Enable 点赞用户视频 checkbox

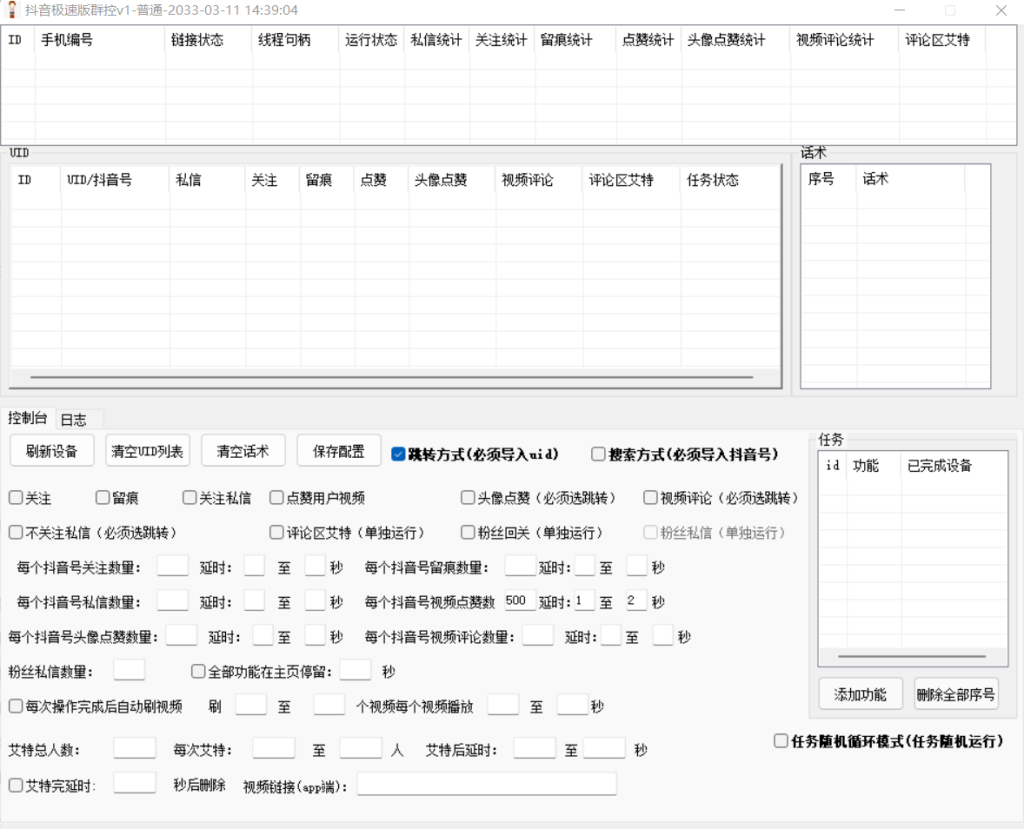pyautogui.click(x=277, y=498)
